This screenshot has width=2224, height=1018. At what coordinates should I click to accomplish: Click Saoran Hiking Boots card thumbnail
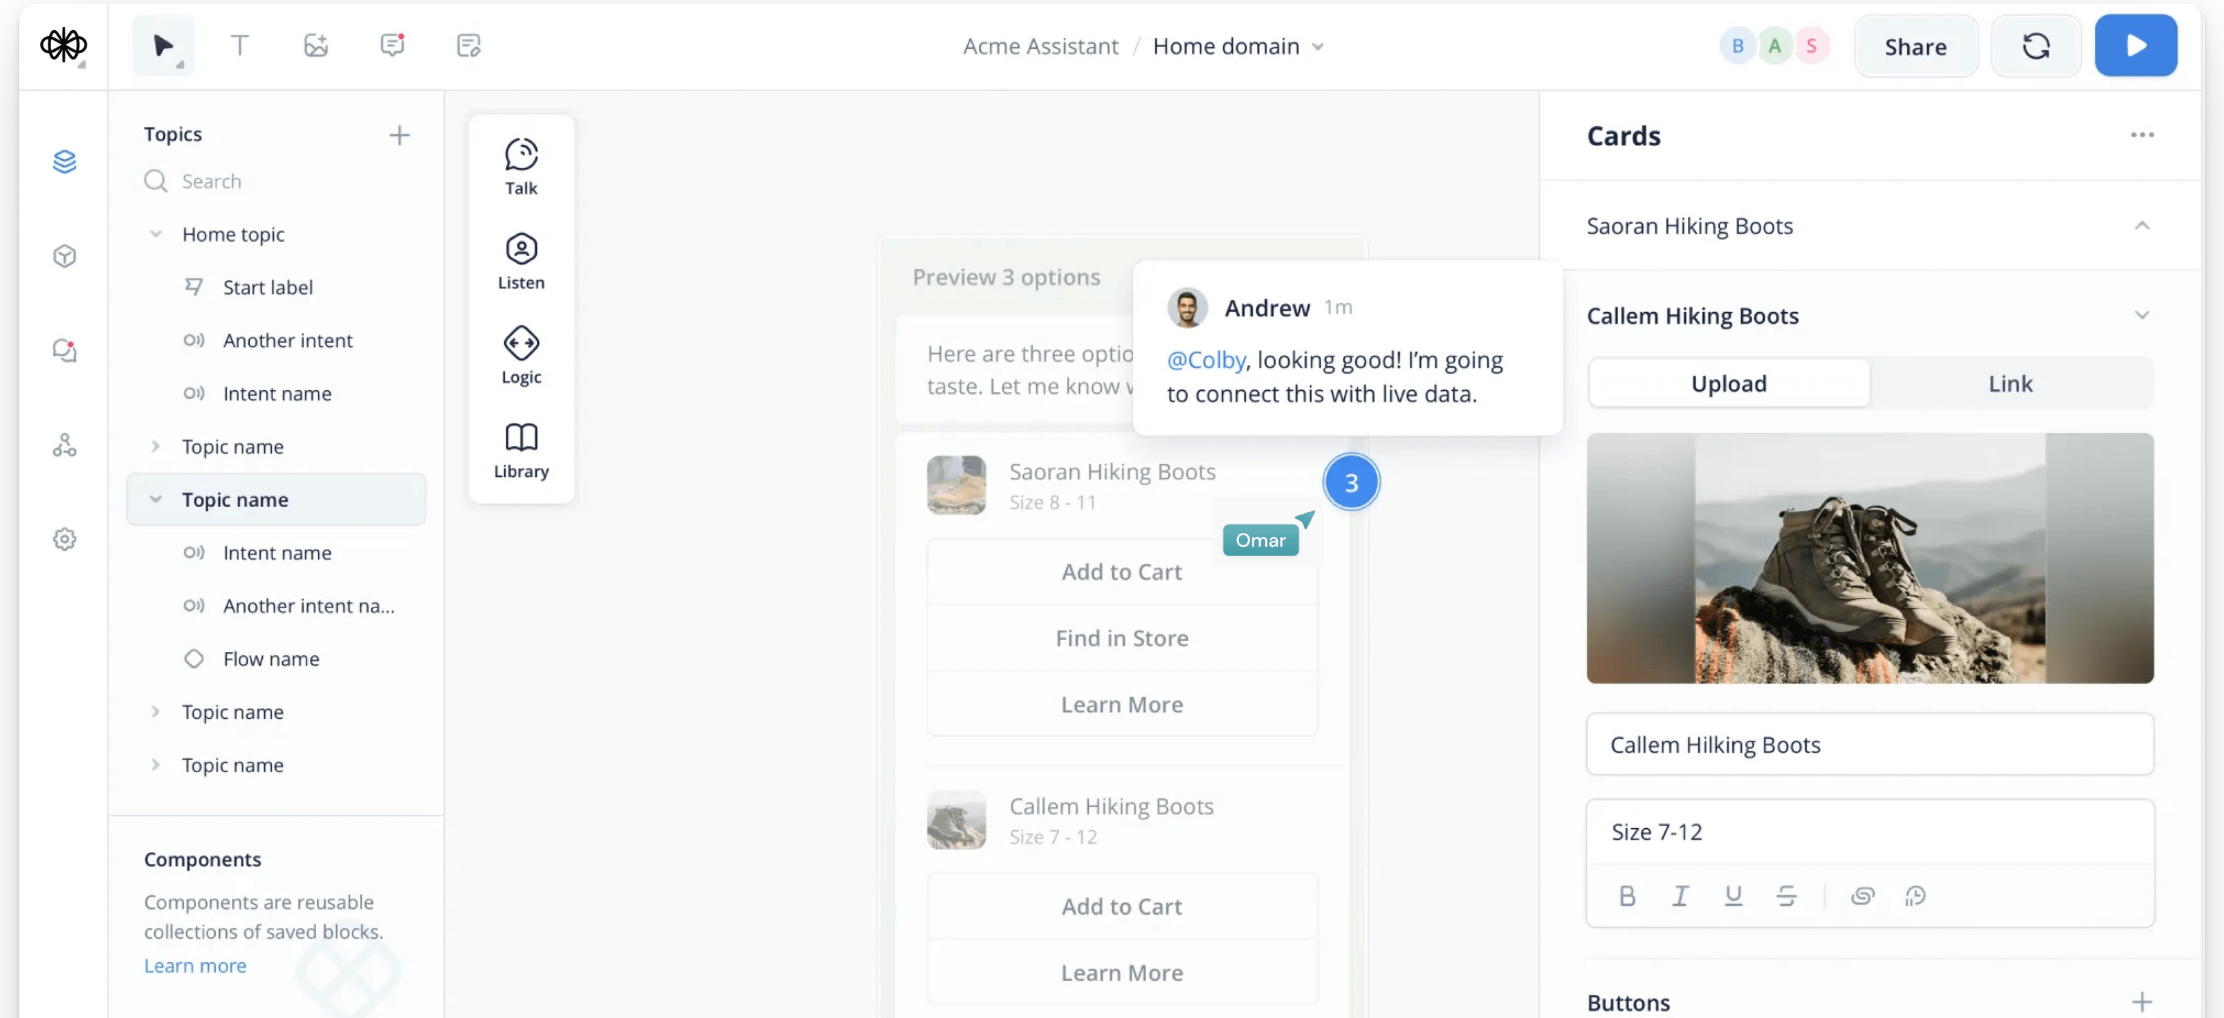[x=956, y=485]
